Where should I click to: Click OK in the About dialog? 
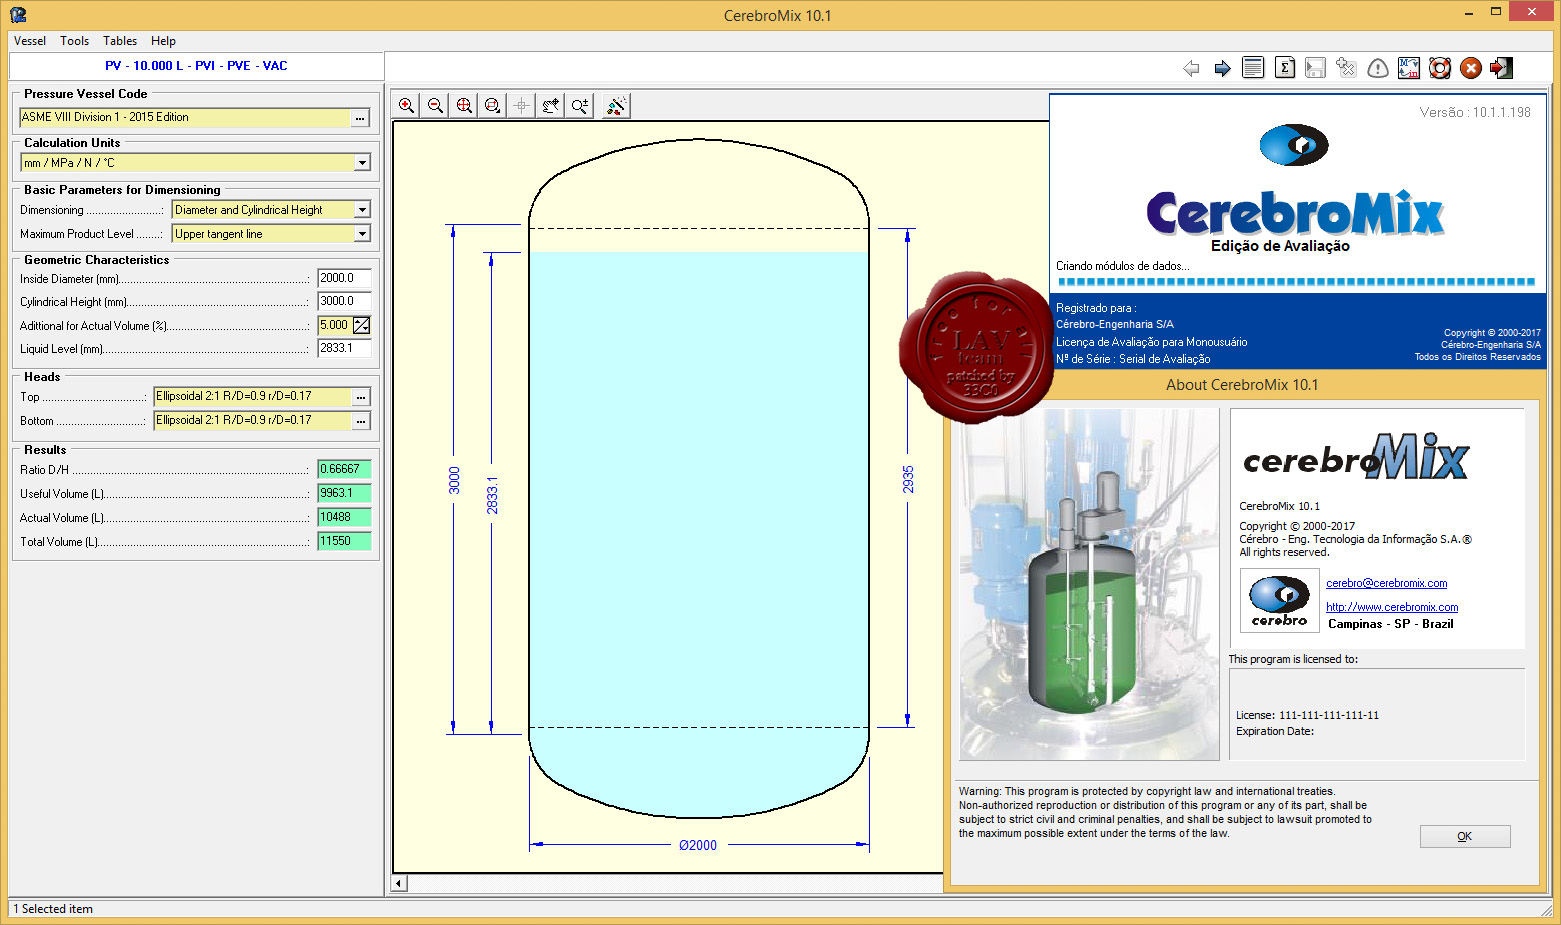click(1465, 836)
